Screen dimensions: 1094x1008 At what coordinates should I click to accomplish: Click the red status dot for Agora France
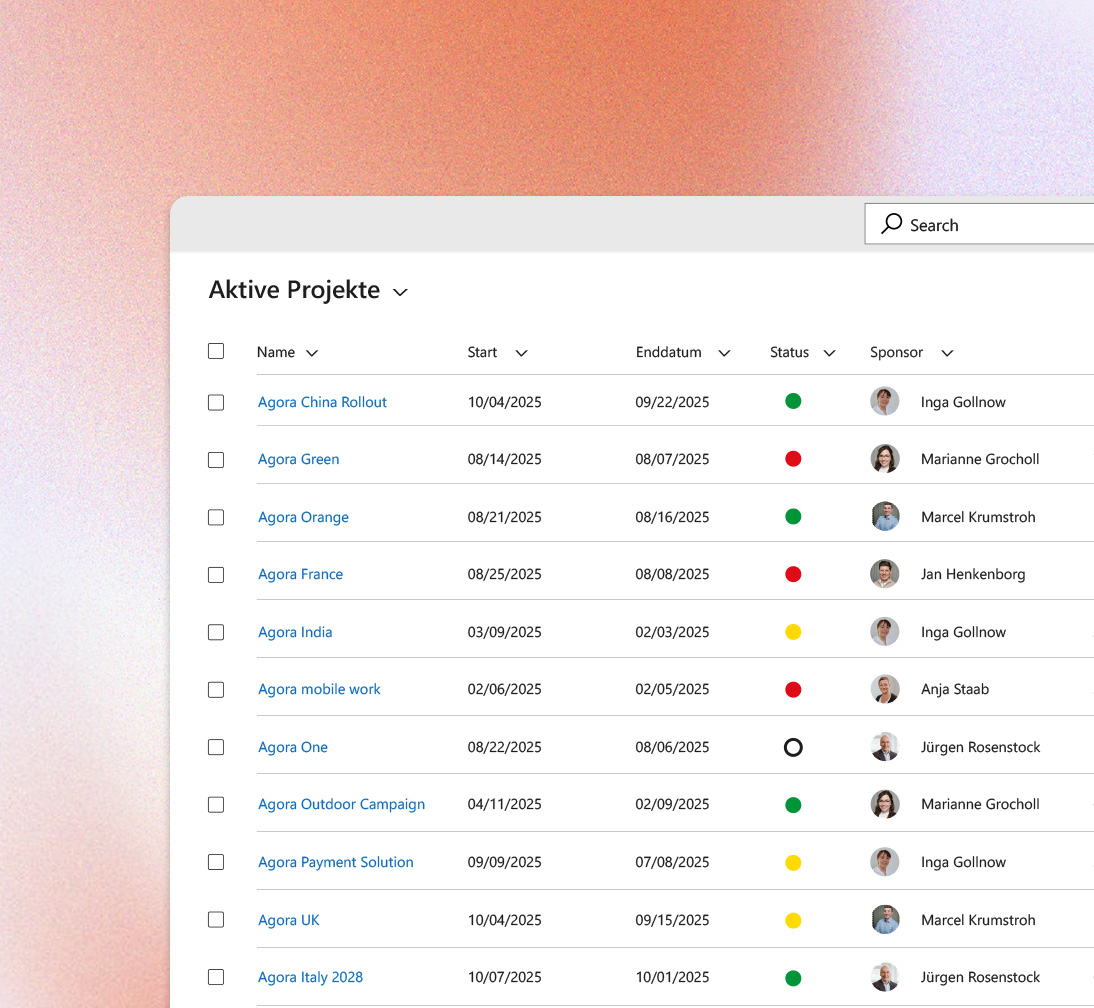click(793, 574)
